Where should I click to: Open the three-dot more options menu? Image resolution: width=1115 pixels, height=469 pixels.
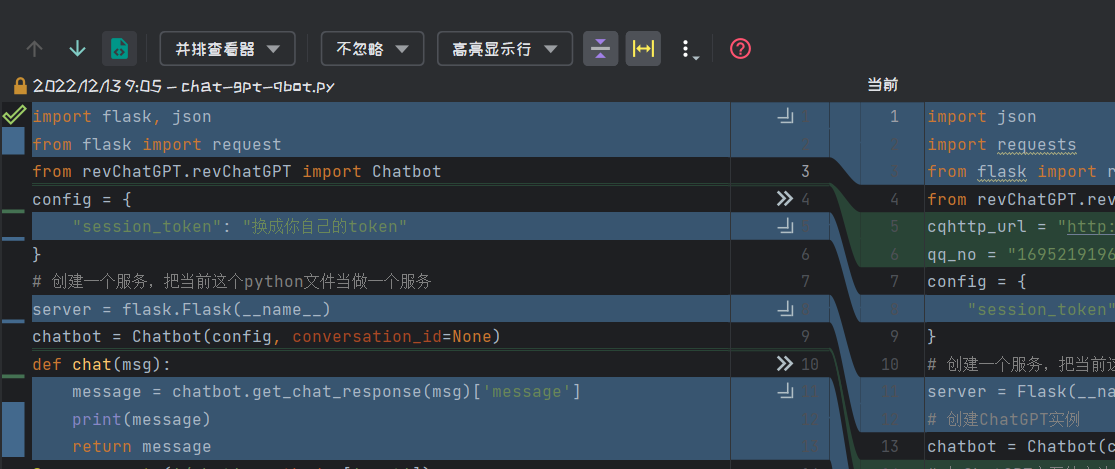click(x=686, y=49)
